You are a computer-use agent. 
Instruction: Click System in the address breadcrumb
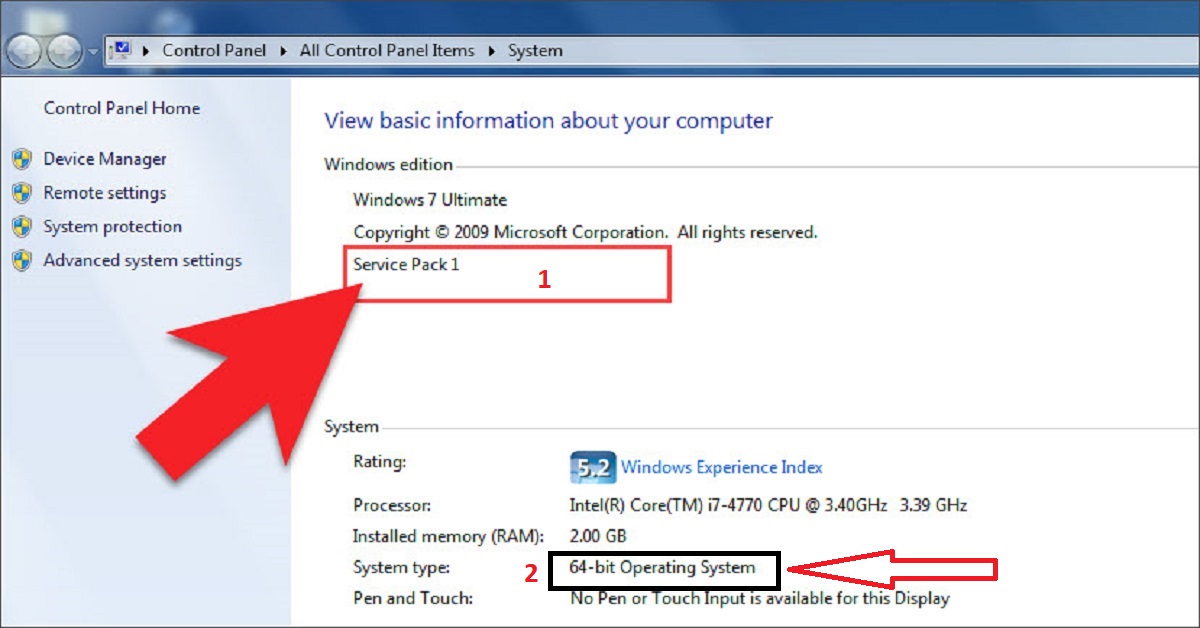click(x=535, y=50)
